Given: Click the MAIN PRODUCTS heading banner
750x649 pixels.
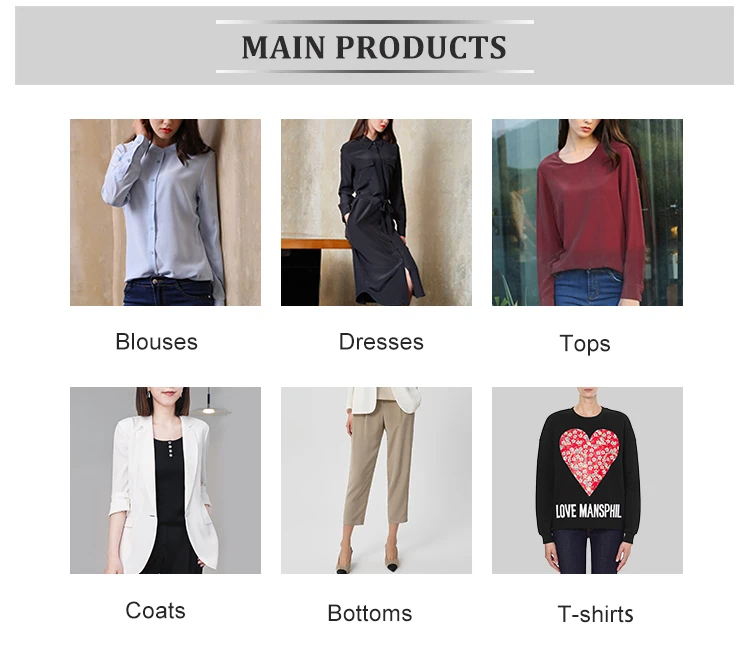Looking at the screenshot, I should pyautogui.click(x=375, y=46).
